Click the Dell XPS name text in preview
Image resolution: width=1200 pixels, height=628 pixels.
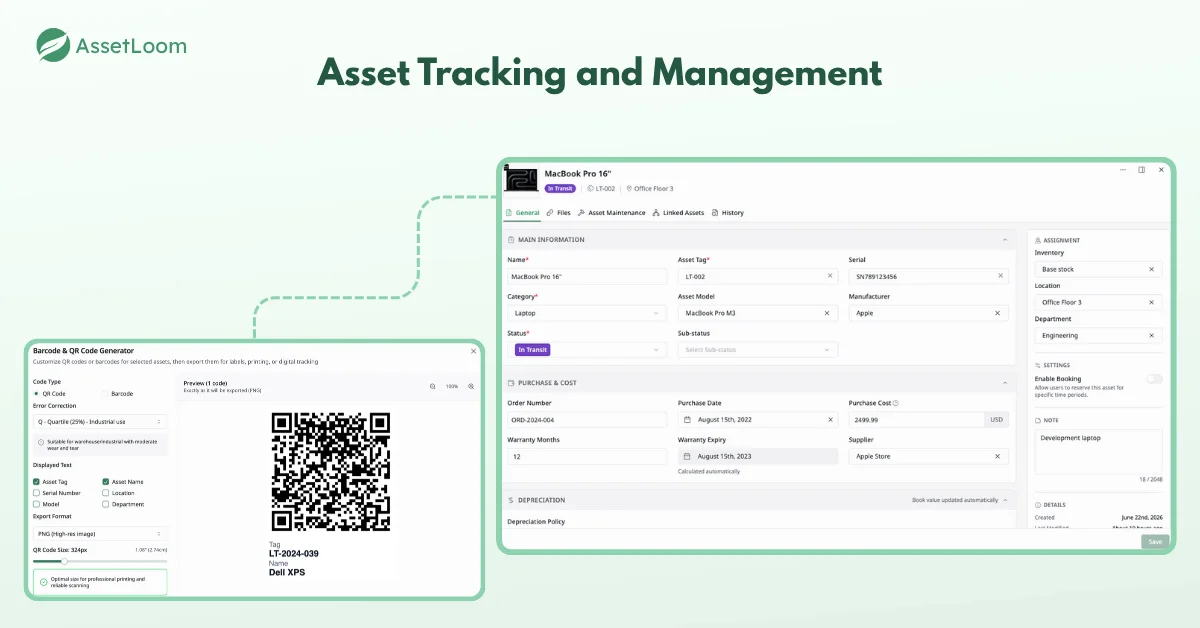(287, 572)
